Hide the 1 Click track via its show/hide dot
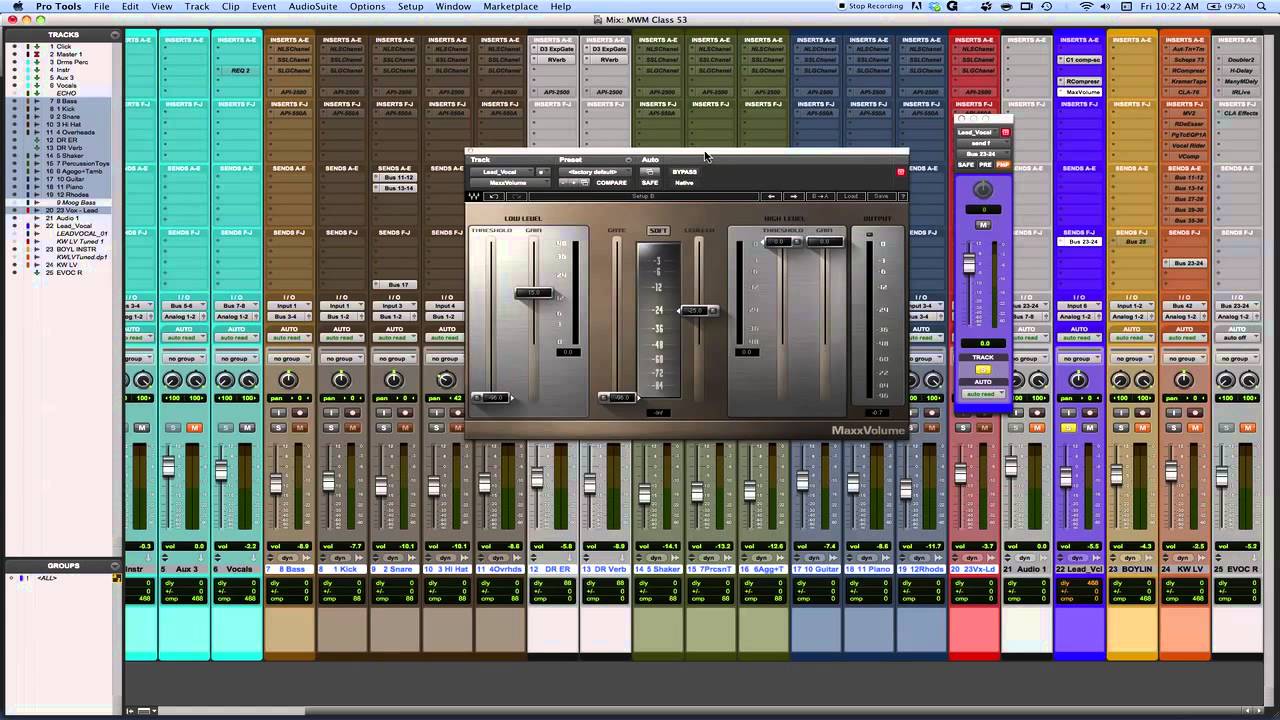The height and width of the screenshot is (720, 1280). point(14,47)
